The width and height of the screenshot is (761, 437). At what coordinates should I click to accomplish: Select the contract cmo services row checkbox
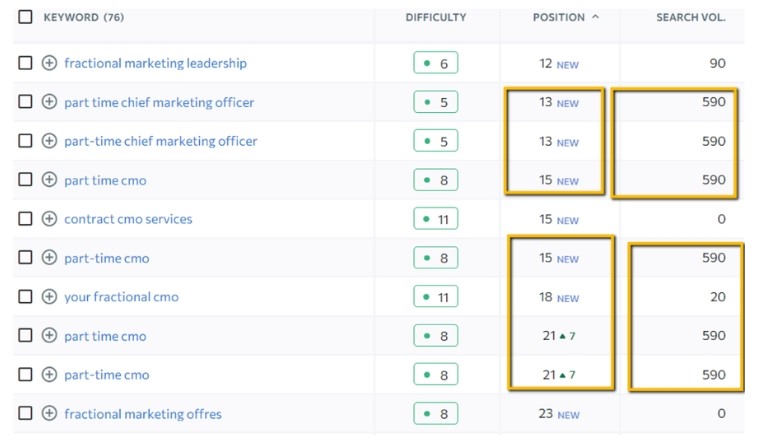pyautogui.click(x=25, y=219)
